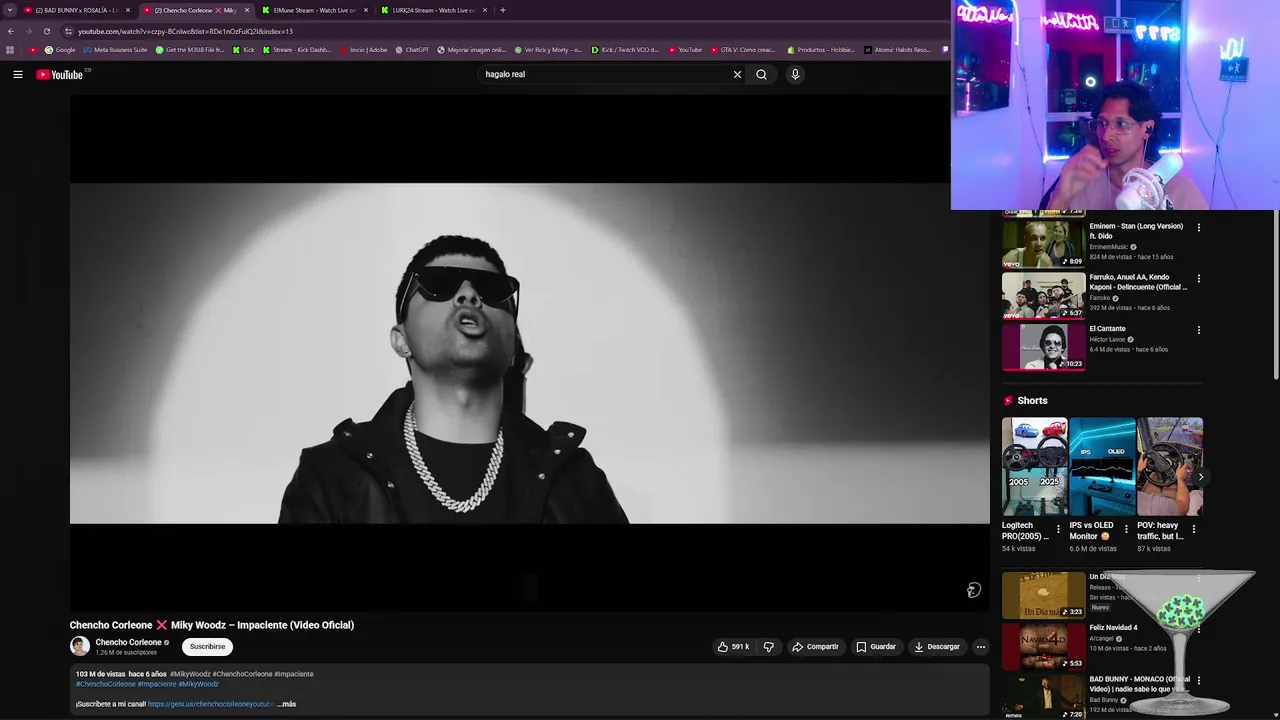Image resolution: width=1280 pixels, height=720 pixels.
Task: Open Farruko Delincuente video thumbnail
Action: click(1043, 295)
